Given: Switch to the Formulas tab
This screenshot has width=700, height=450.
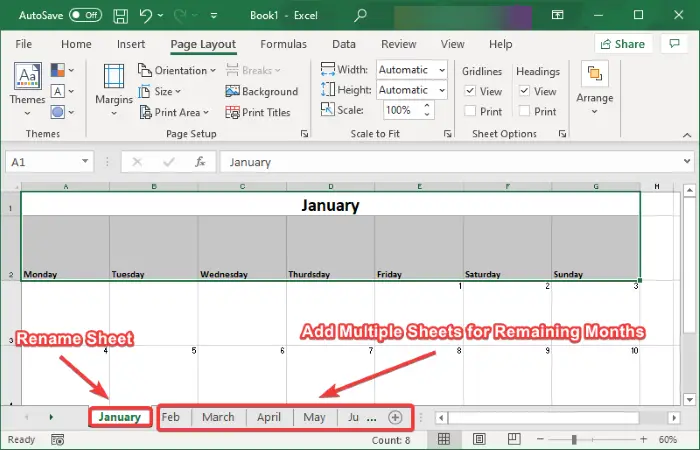Looking at the screenshot, I should coord(283,44).
